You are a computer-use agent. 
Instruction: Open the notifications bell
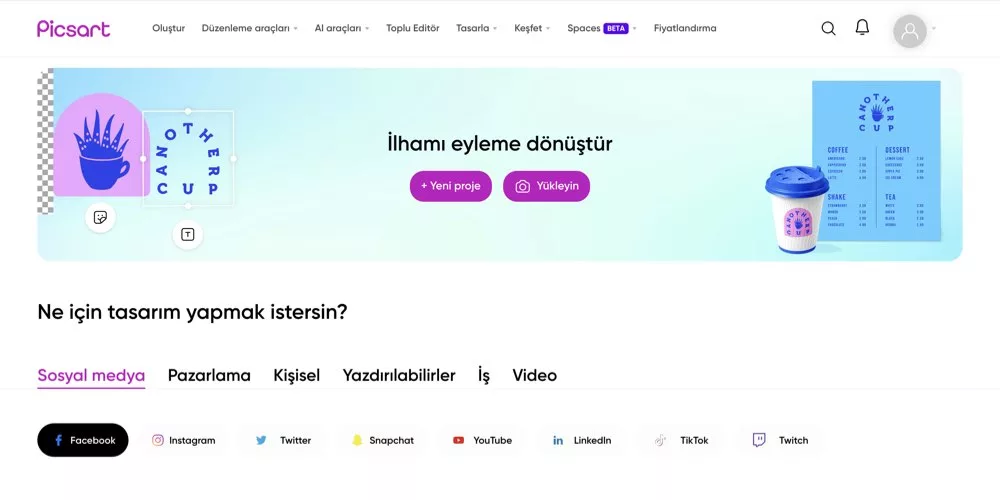click(862, 27)
